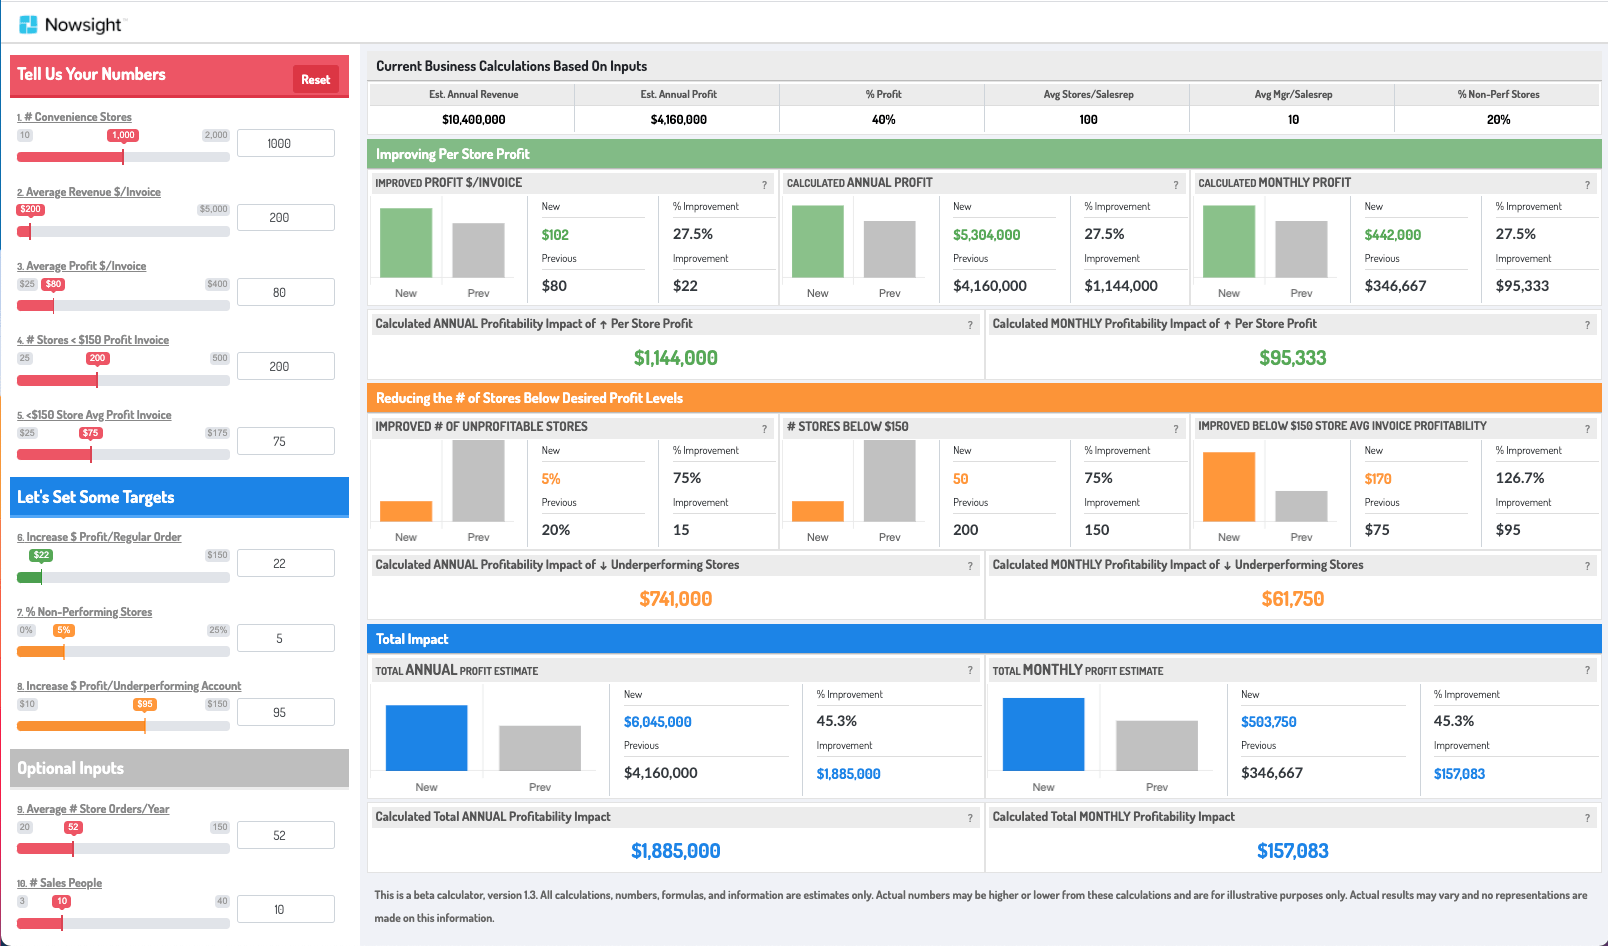Open help for Improved Profit $/Invoice
The width and height of the screenshot is (1608, 946).
(x=765, y=184)
